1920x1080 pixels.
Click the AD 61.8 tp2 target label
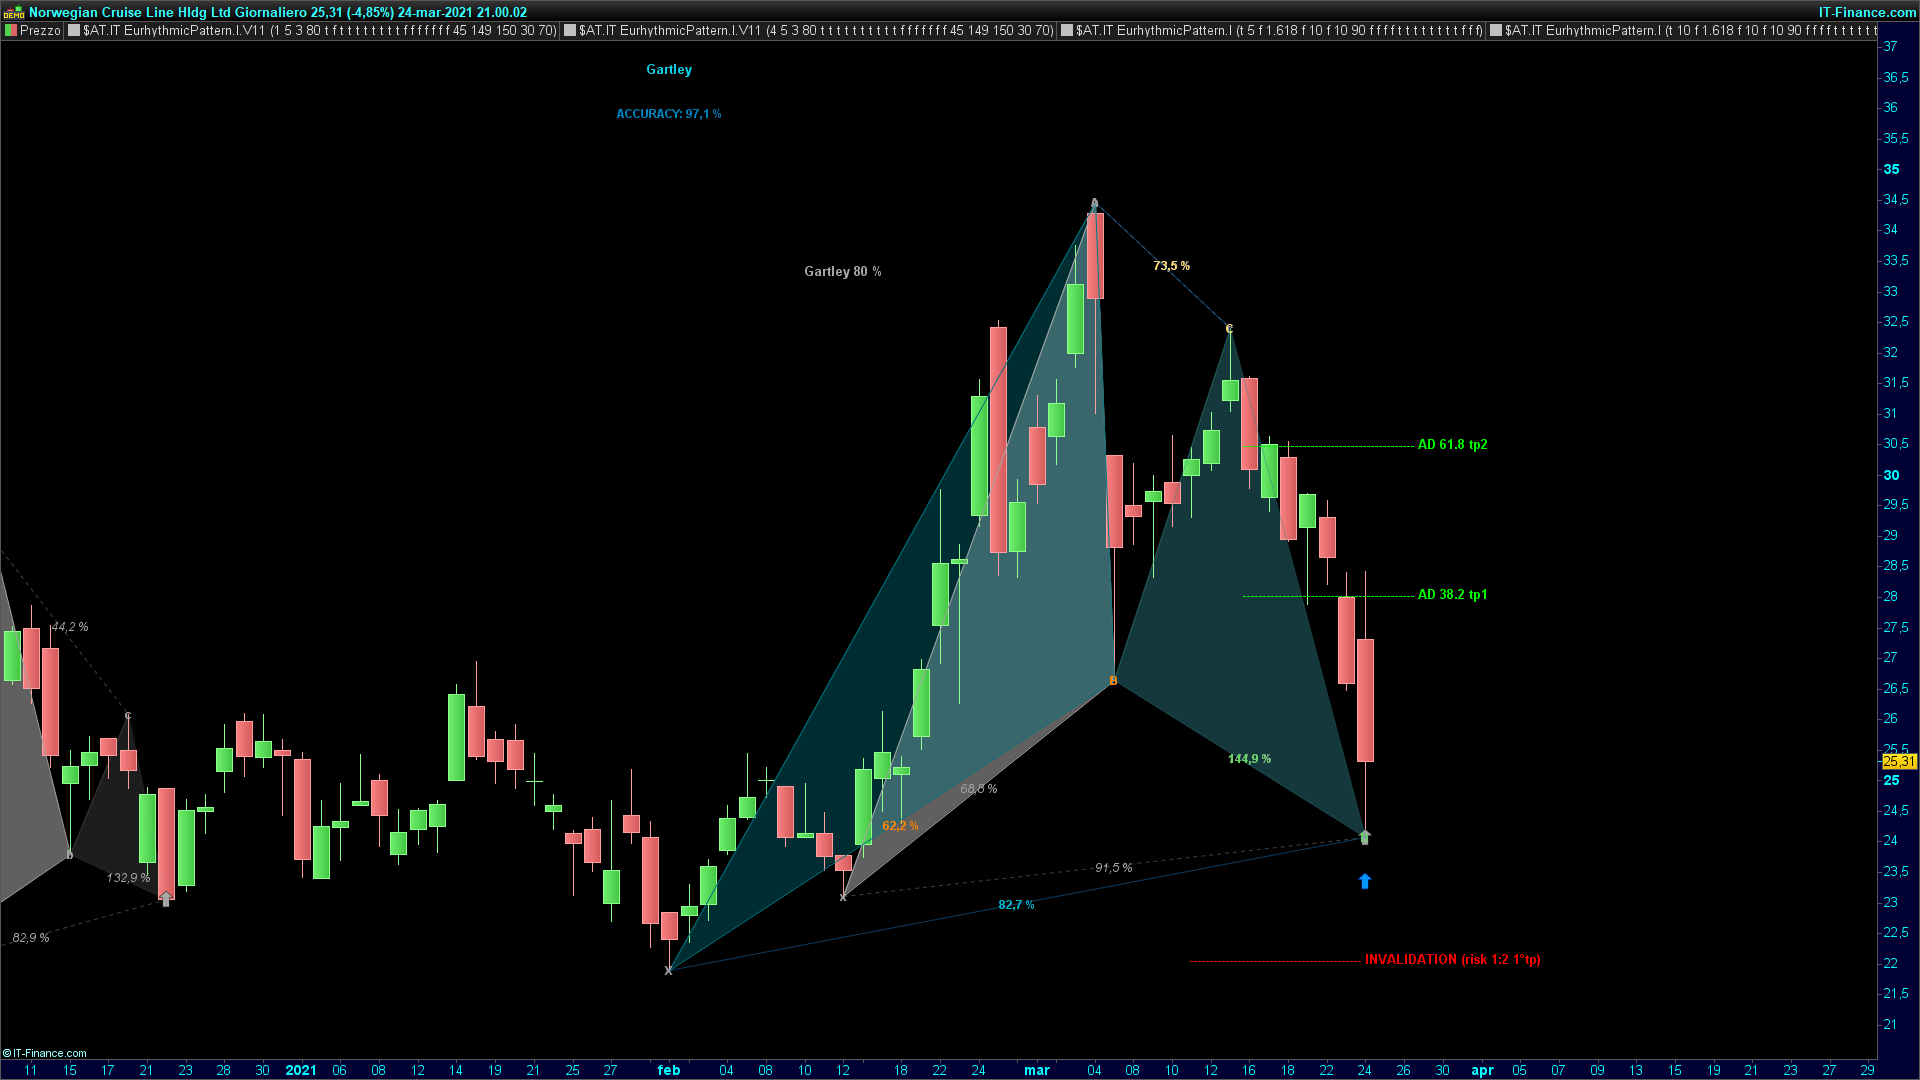click(x=1452, y=445)
